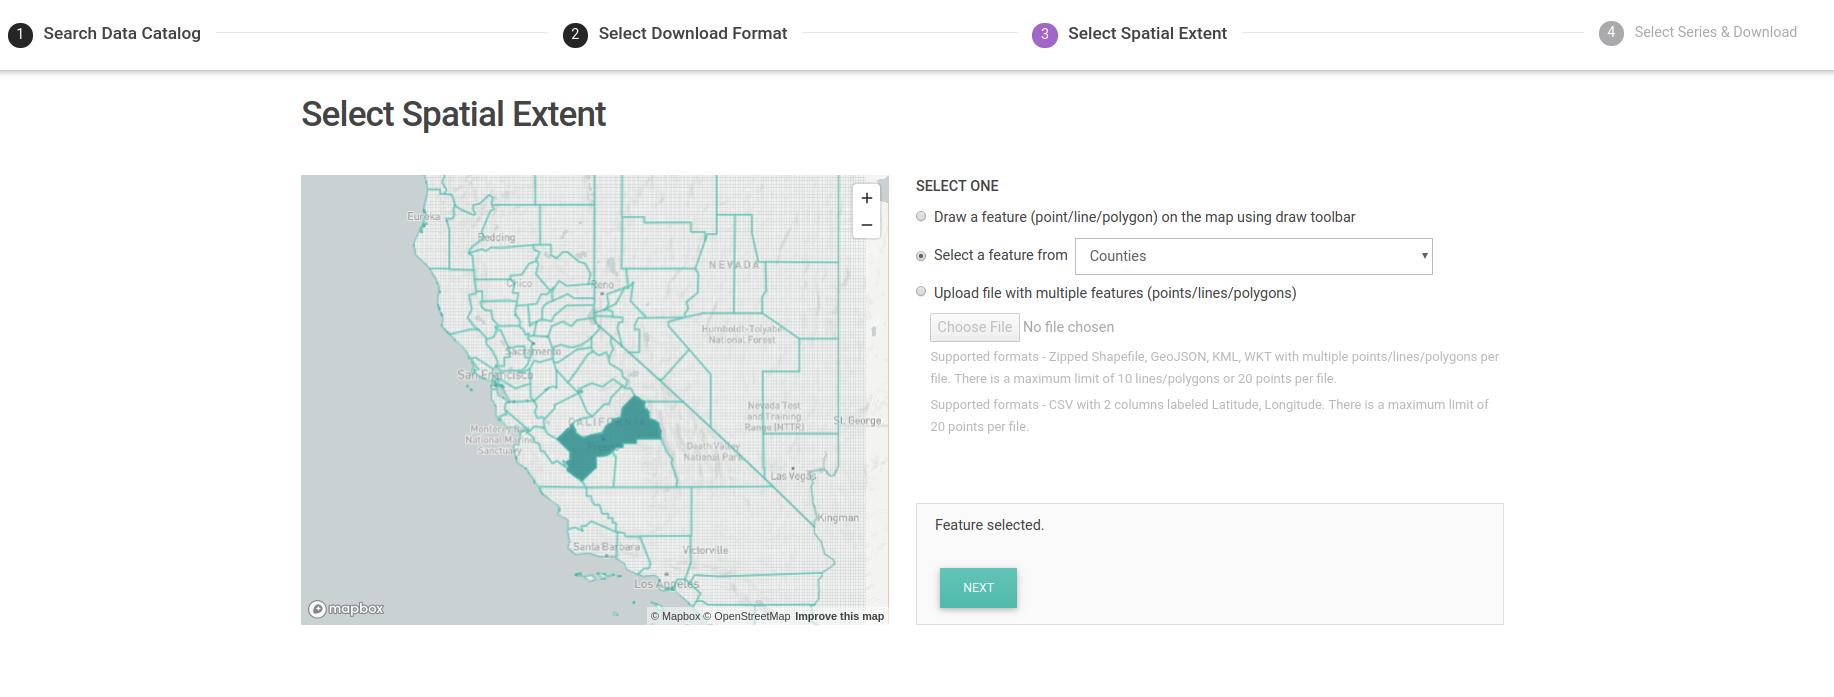This screenshot has width=1834, height=697.
Task: Click step 3 circle for Spatial Extent
Action: click(1045, 35)
